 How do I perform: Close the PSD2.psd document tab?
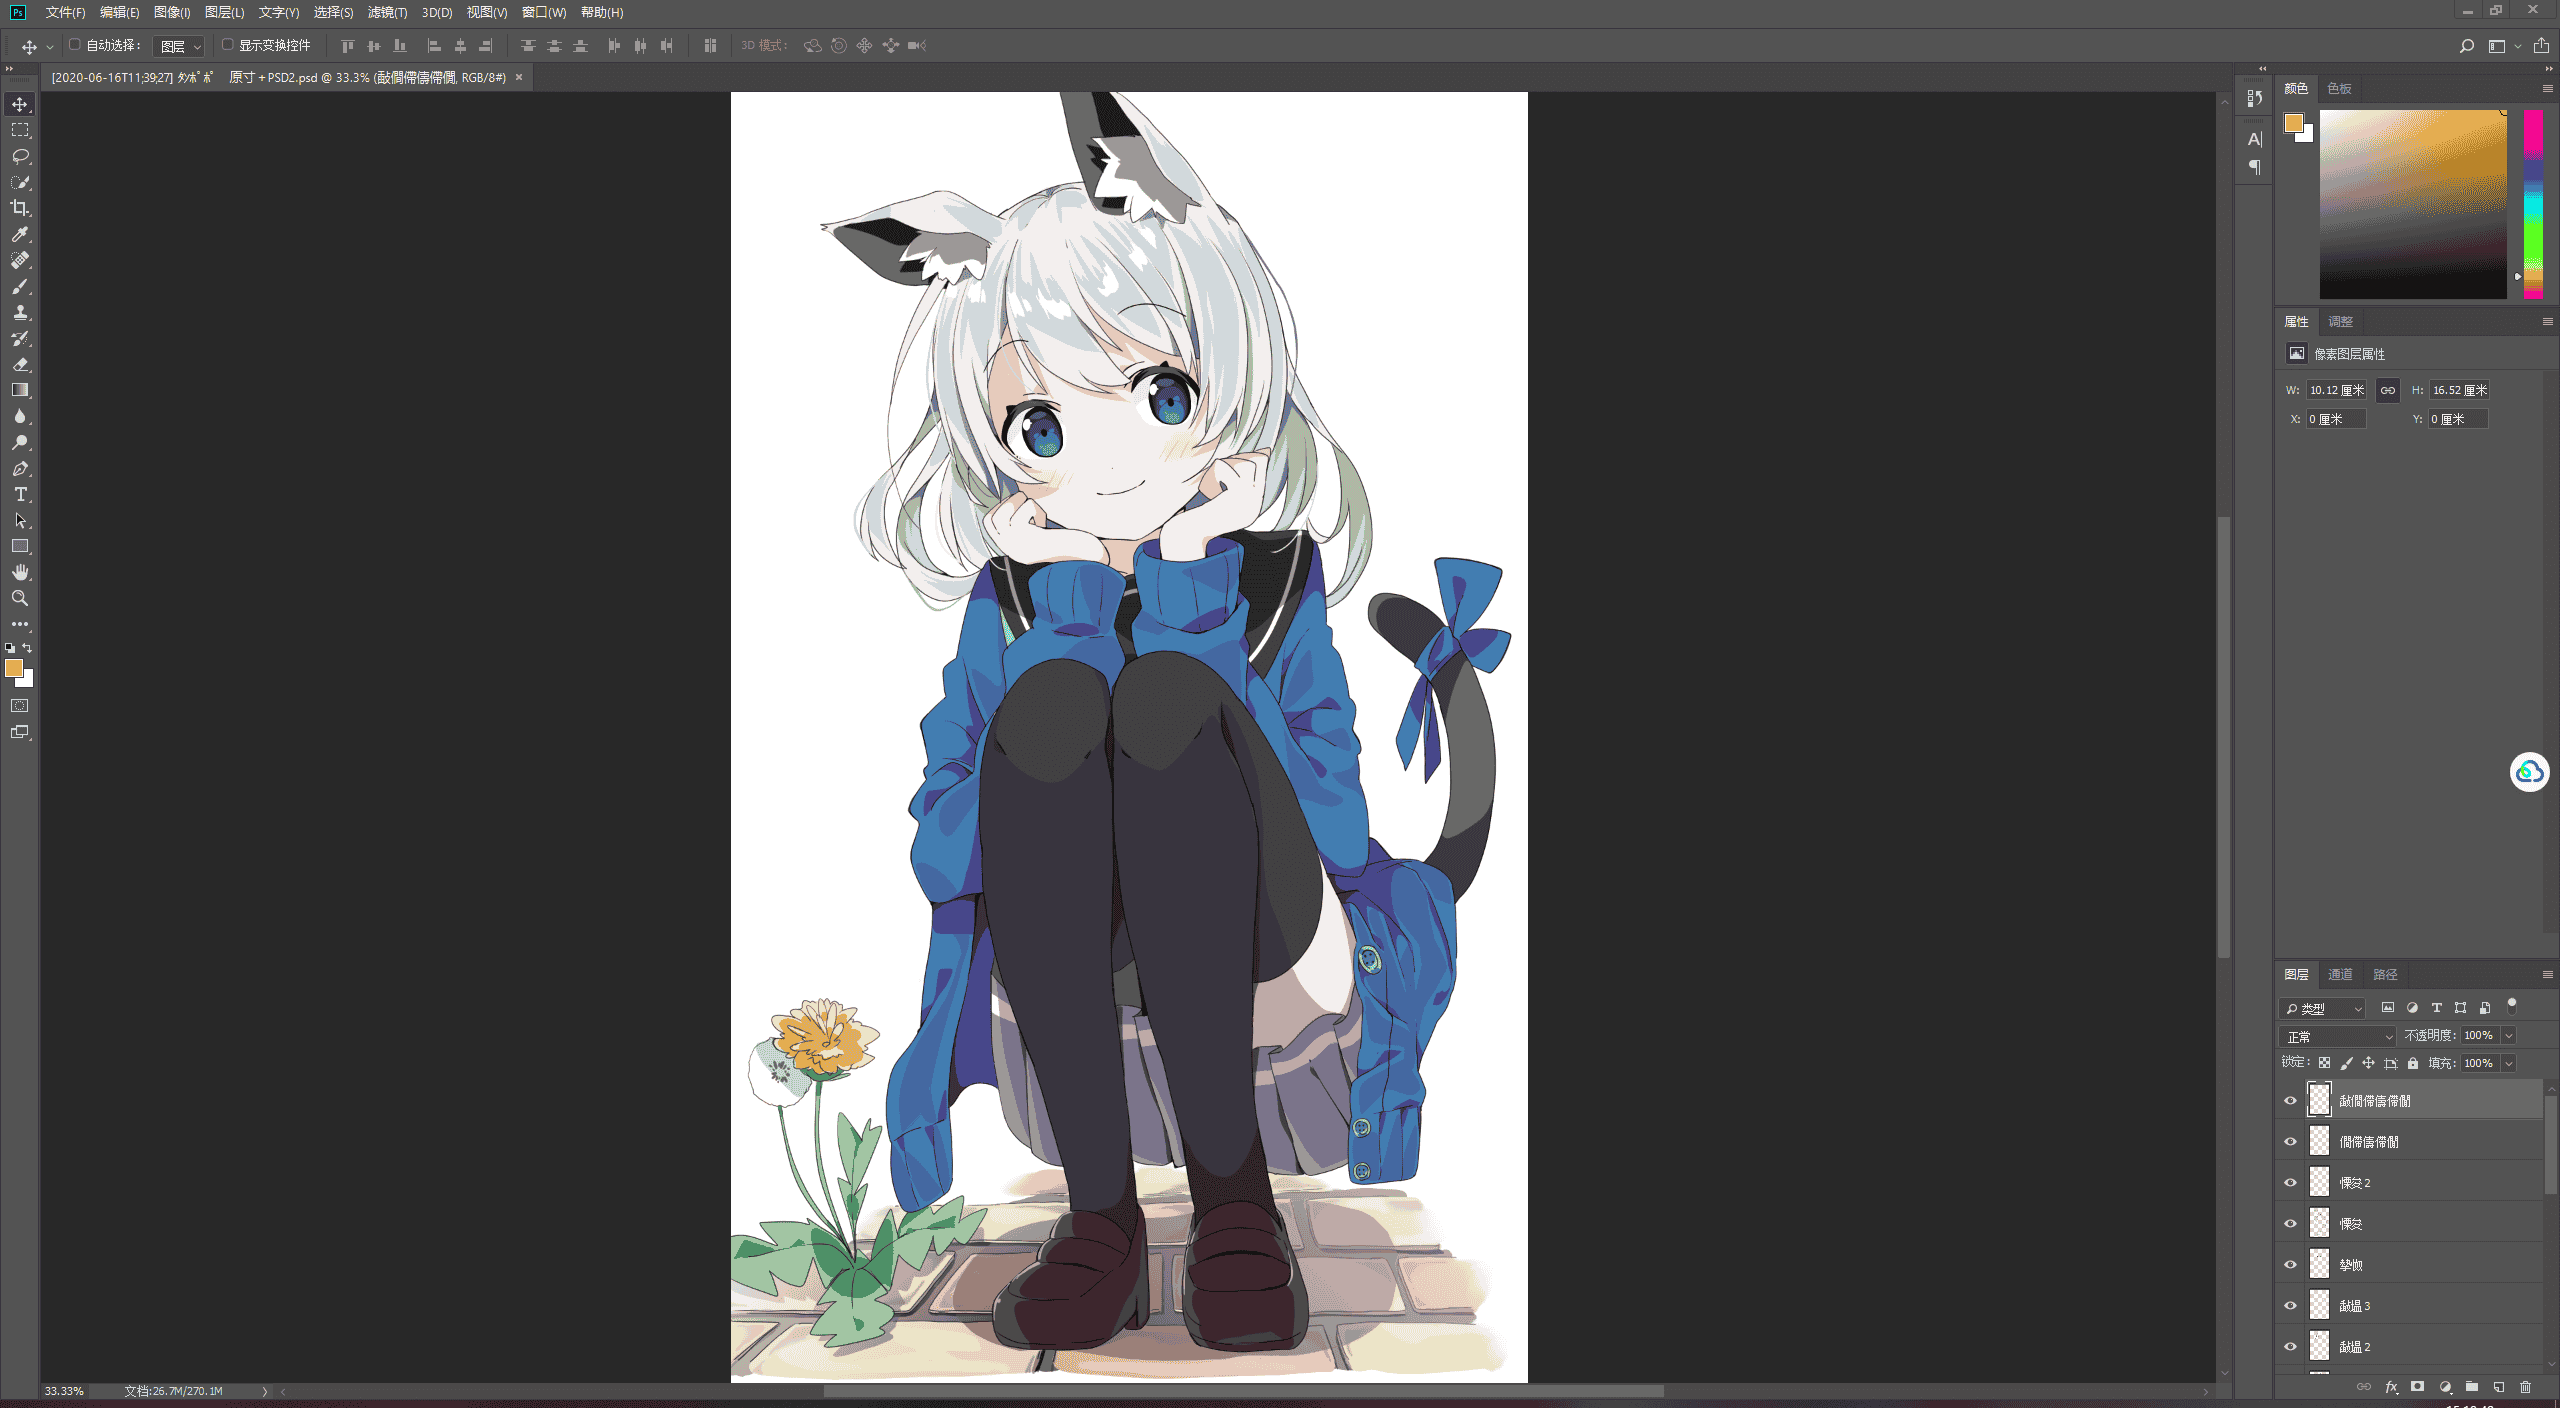(519, 77)
